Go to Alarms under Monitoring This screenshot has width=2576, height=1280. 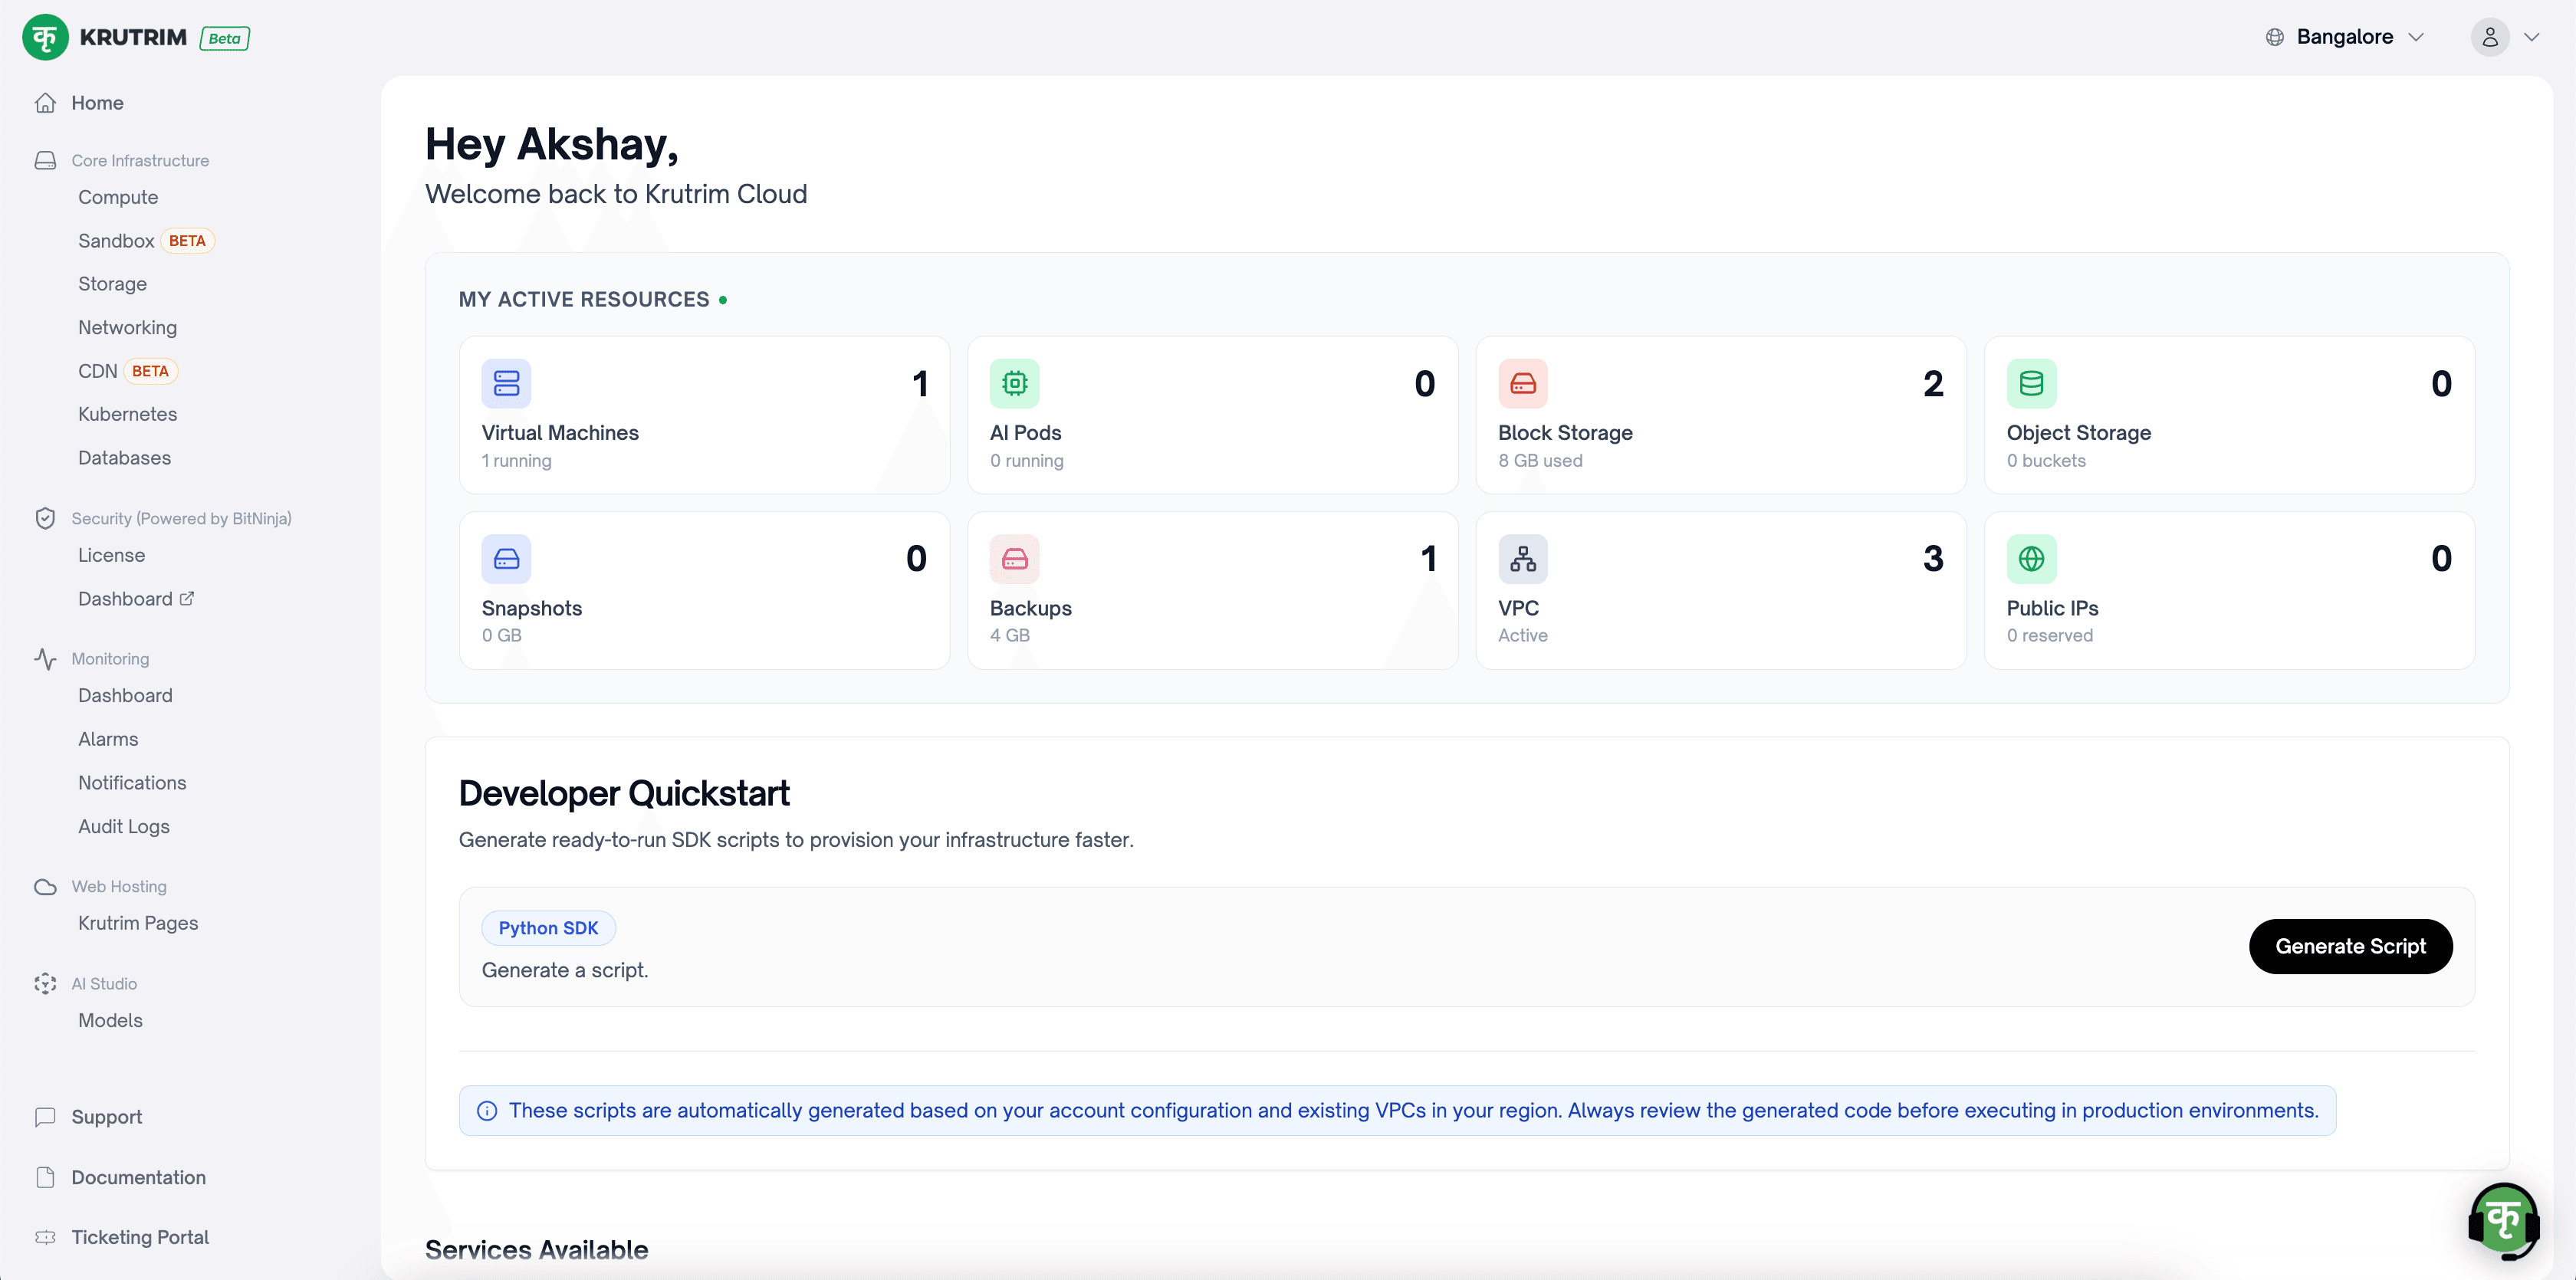(108, 739)
